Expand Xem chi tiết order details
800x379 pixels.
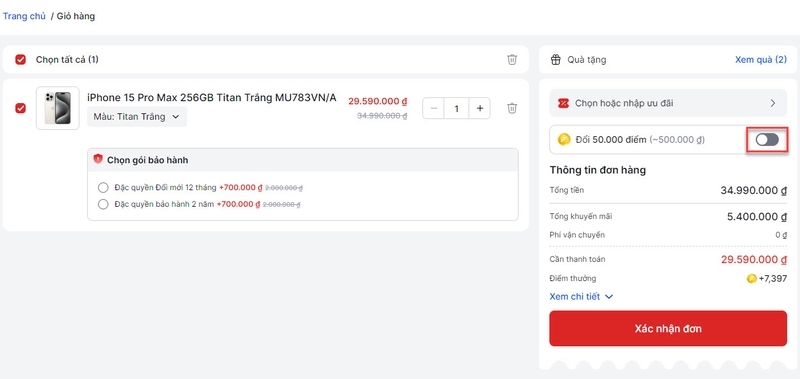pyautogui.click(x=581, y=296)
